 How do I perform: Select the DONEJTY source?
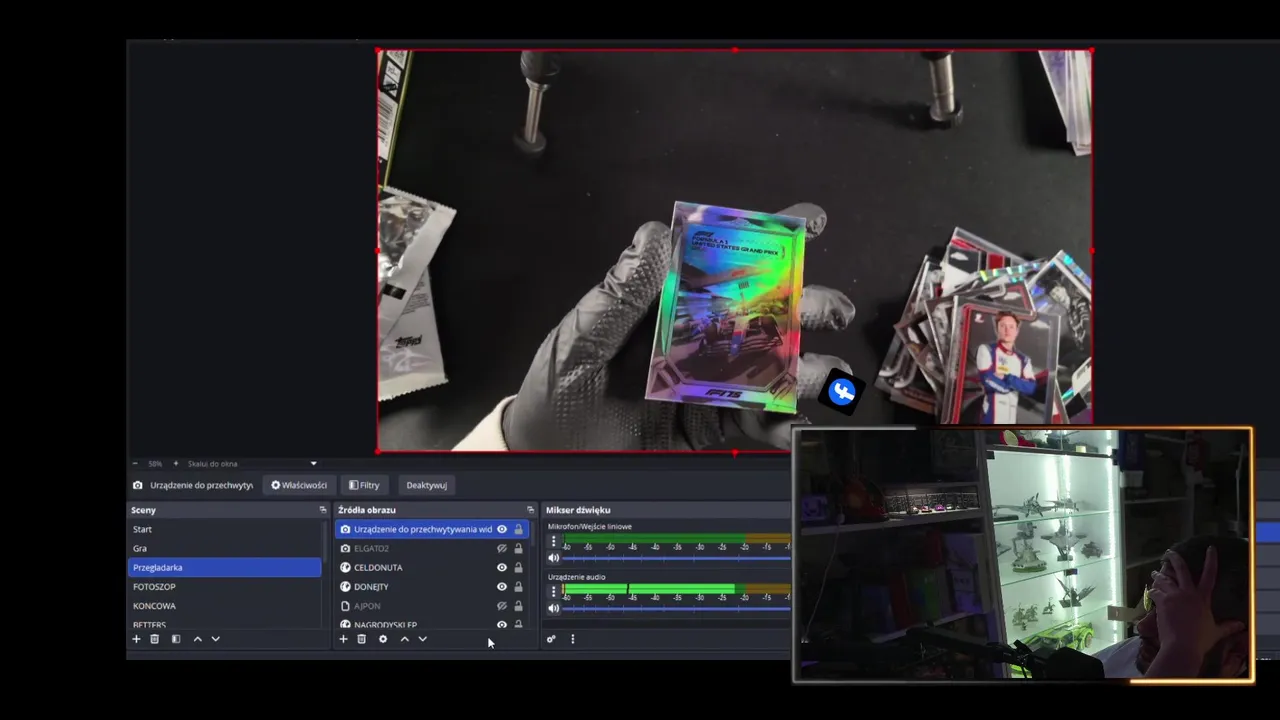click(x=371, y=586)
